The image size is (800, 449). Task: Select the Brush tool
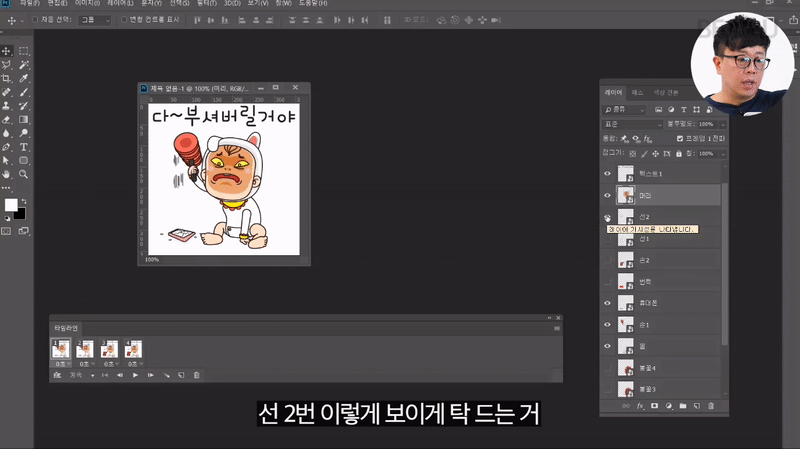point(23,92)
